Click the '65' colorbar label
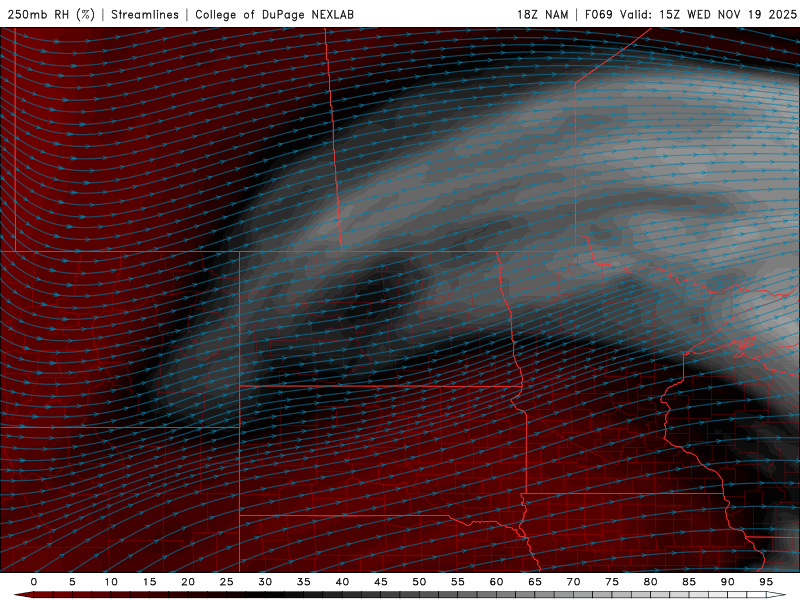The image size is (800, 600). point(535,582)
